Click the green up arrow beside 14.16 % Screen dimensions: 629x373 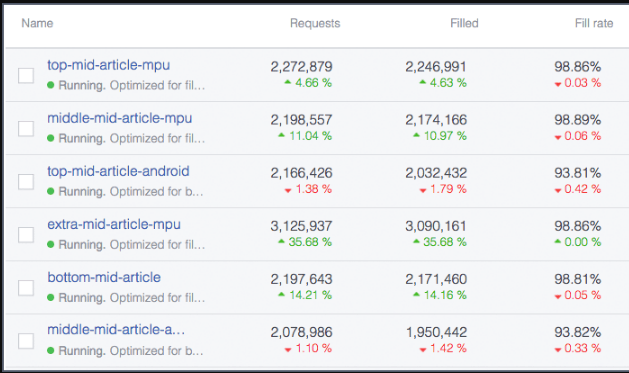416,294
